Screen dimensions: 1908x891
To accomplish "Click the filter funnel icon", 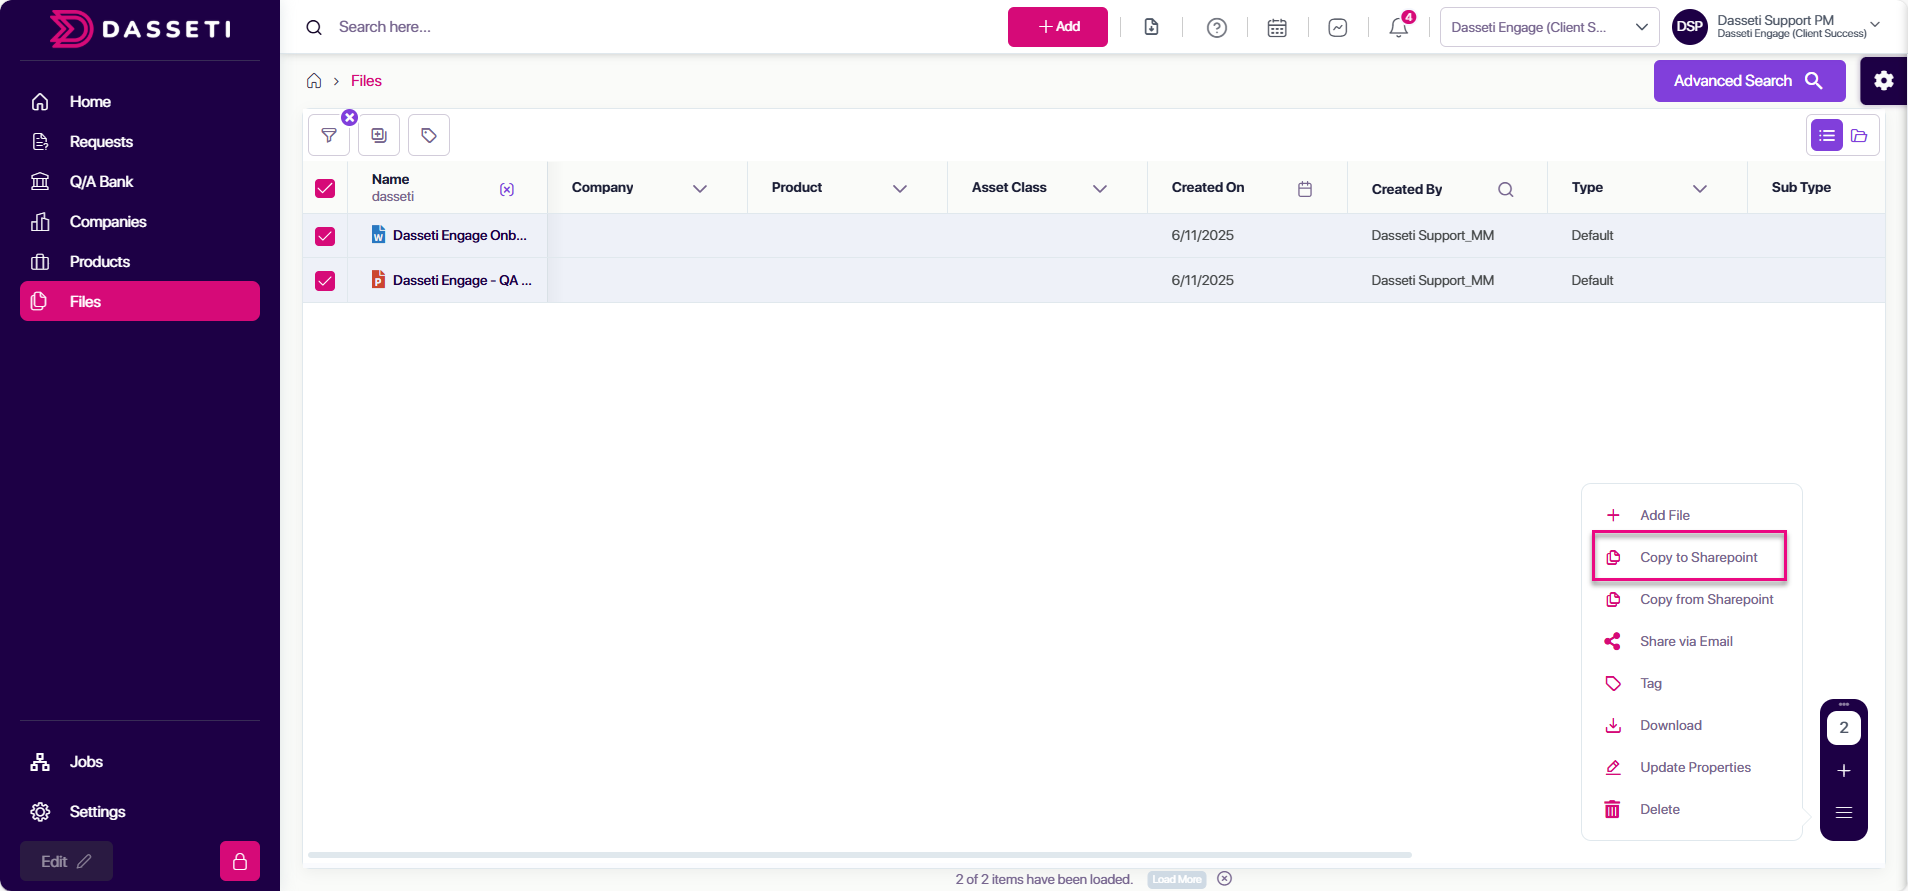I will pyautogui.click(x=329, y=135).
